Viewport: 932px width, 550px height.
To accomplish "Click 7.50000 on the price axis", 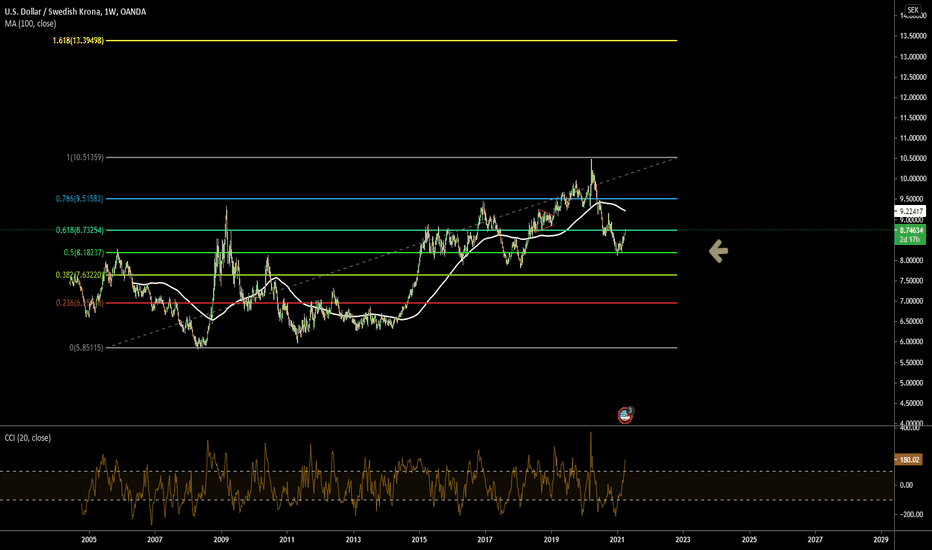I will [x=913, y=281].
